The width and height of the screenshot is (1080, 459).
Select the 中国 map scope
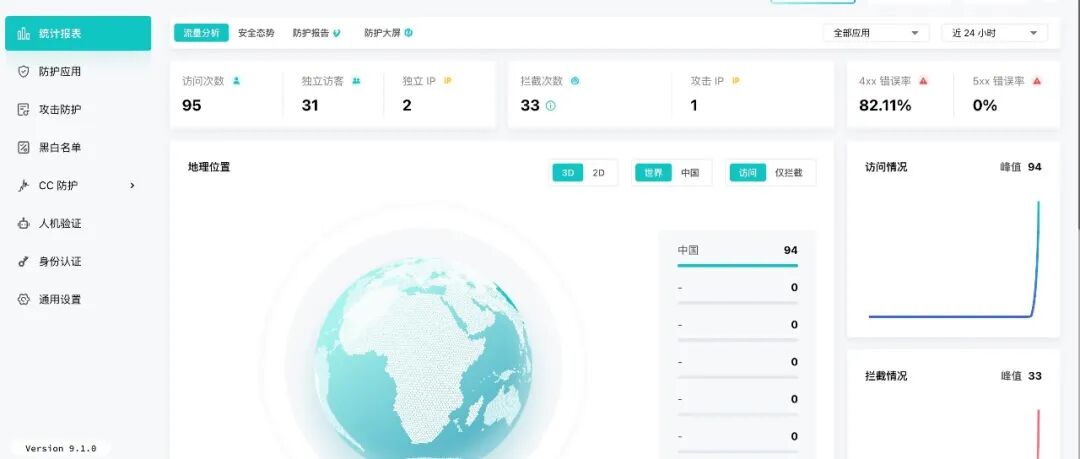click(690, 173)
